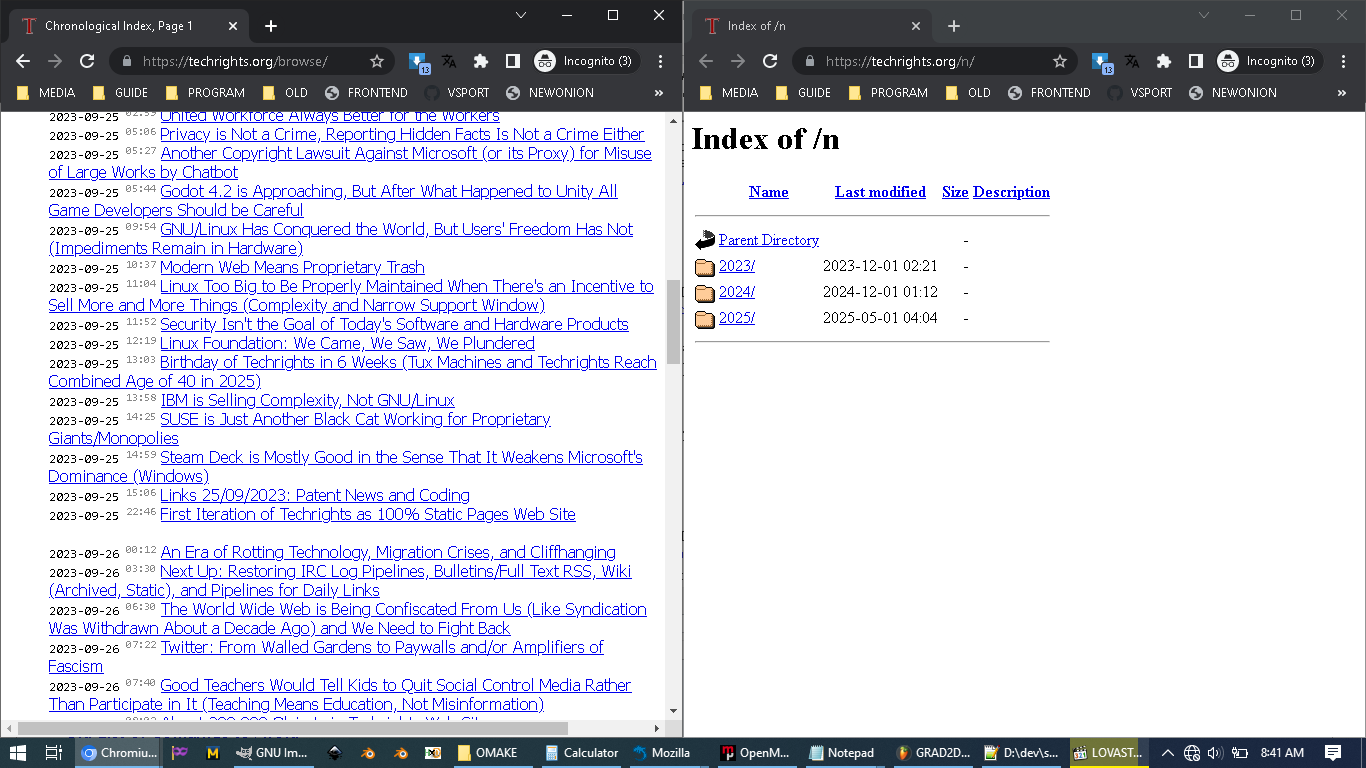This screenshot has height=768, width=1366.
Task: Select the Chronological Index, Page 1 tab
Action: (129, 26)
